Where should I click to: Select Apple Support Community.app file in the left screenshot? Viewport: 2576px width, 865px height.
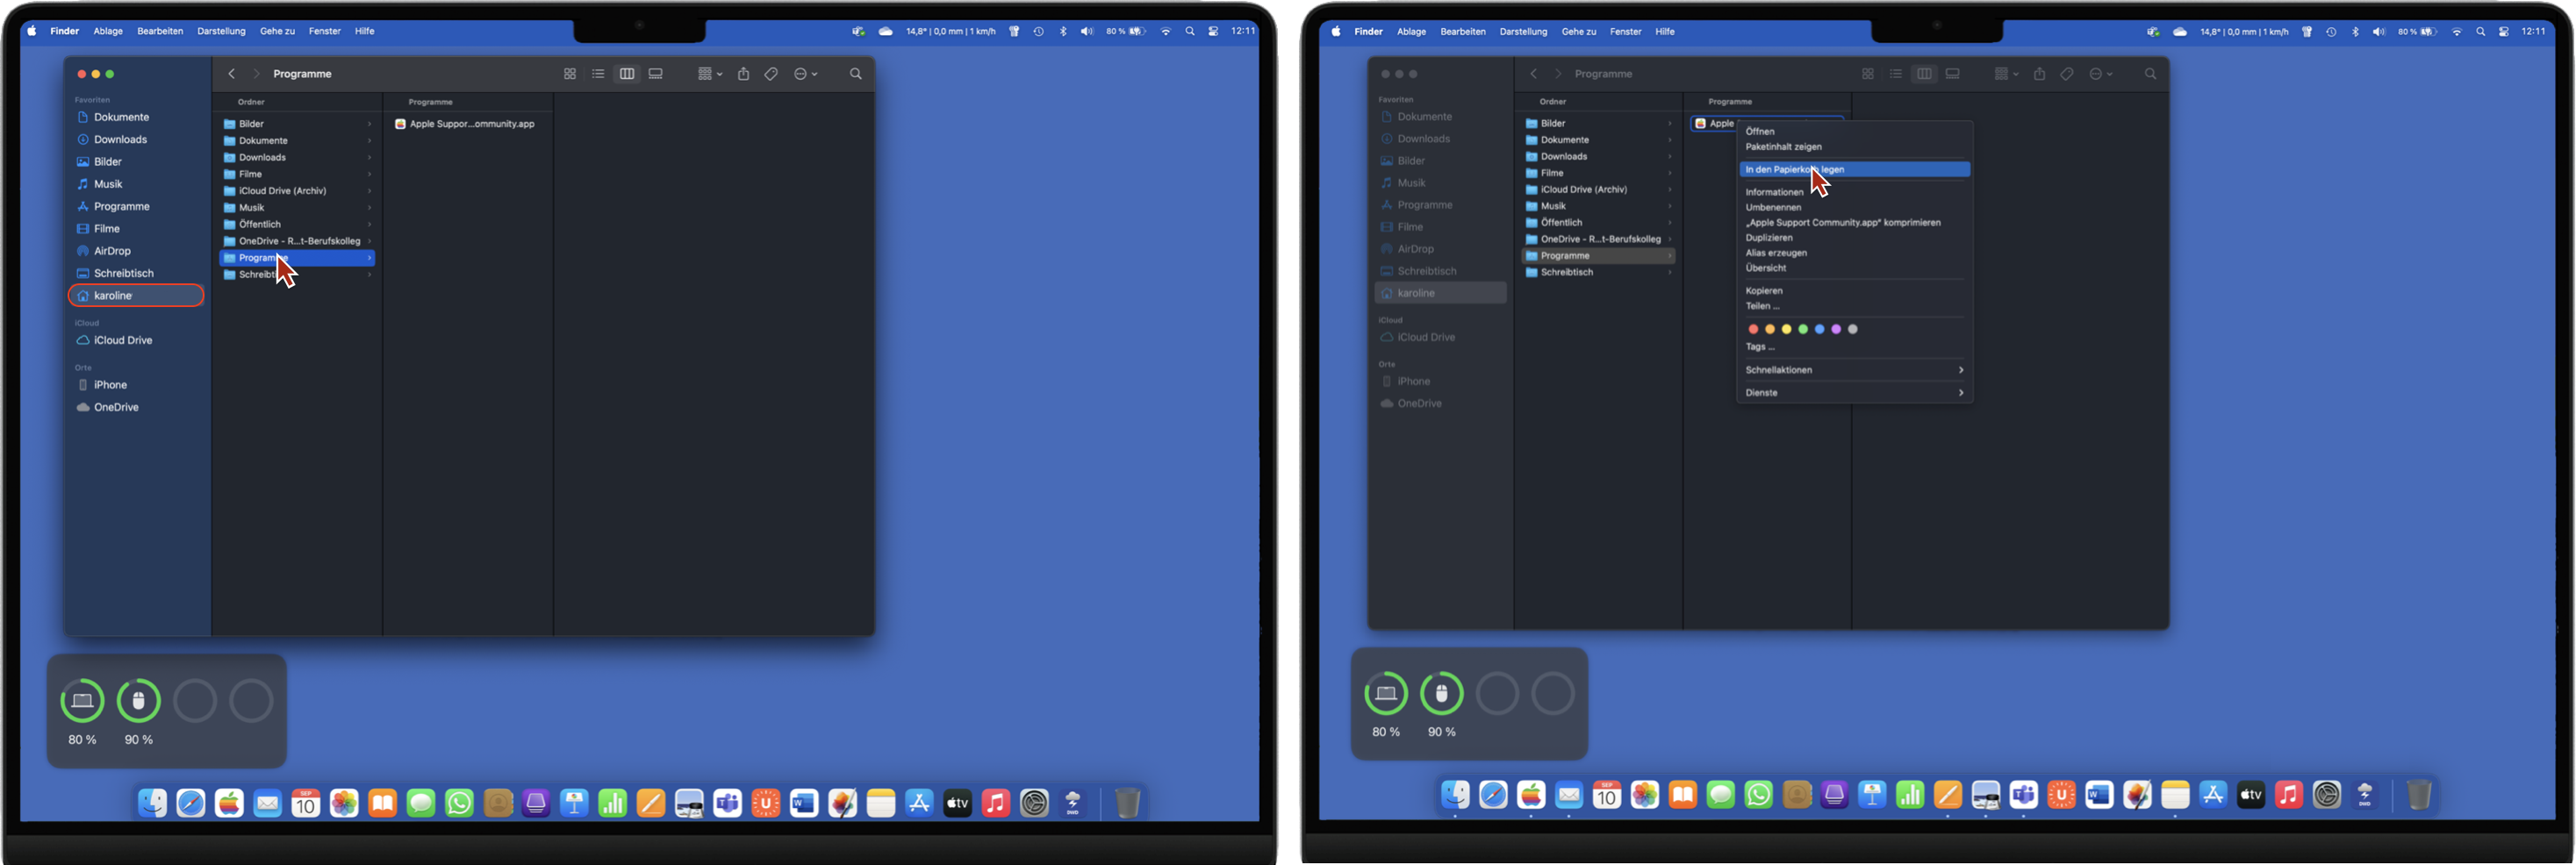466,124
